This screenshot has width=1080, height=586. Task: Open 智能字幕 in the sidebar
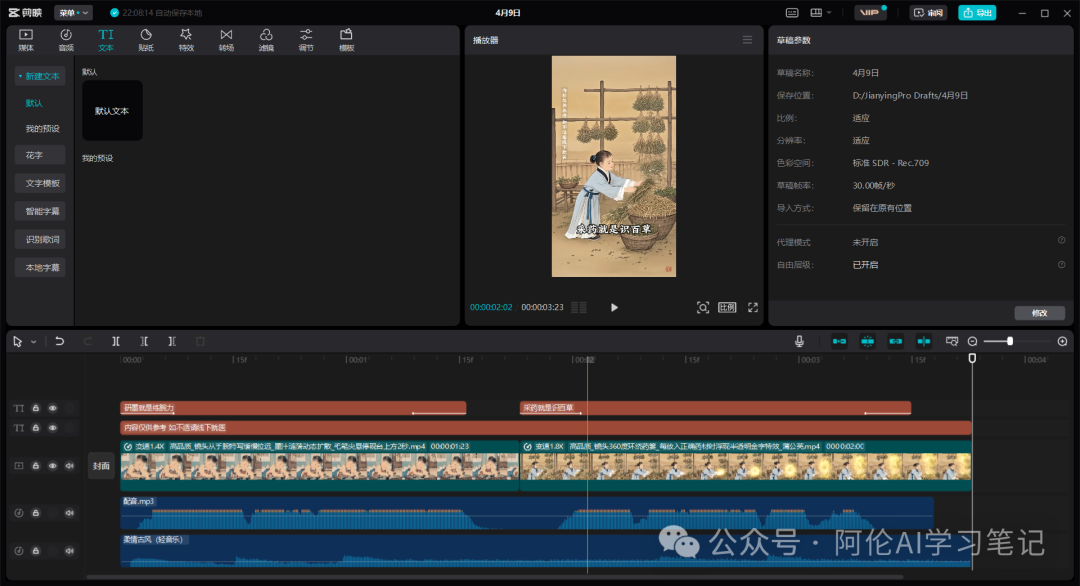point(40,211)
